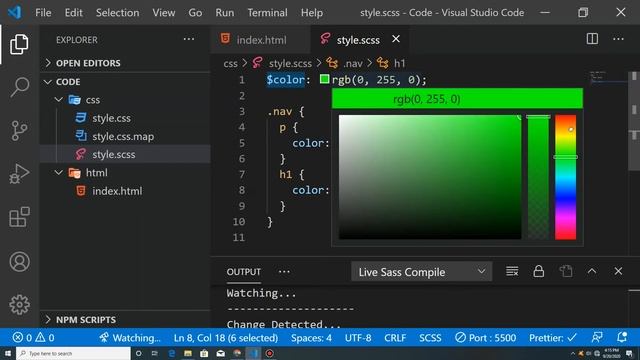Toggle output scroll lock icon
The height and width of the screenshot is (360, 640).
(x=539, y=271)
